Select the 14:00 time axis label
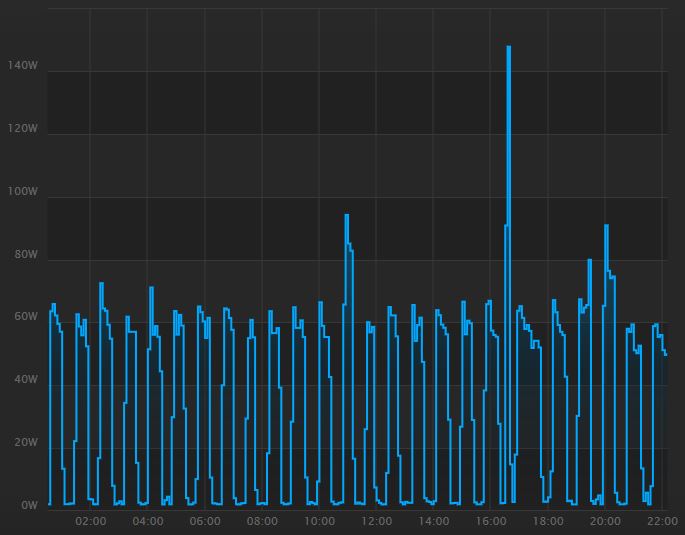The image size is (685, 535). (433, 521)
